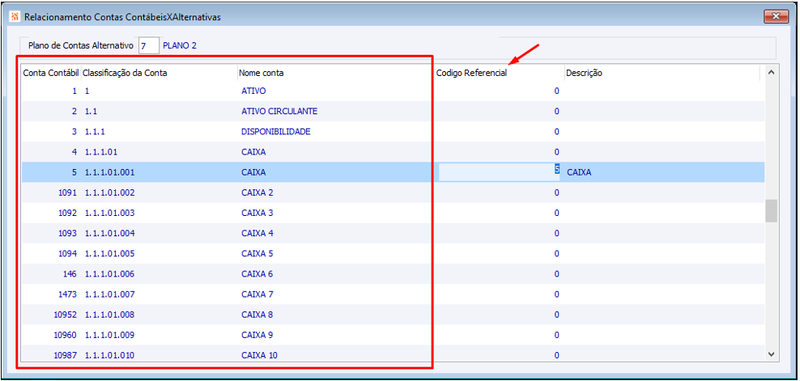Viewport: 800px width, 381px height.
Task: Click account number 1094
Action: 67,253
